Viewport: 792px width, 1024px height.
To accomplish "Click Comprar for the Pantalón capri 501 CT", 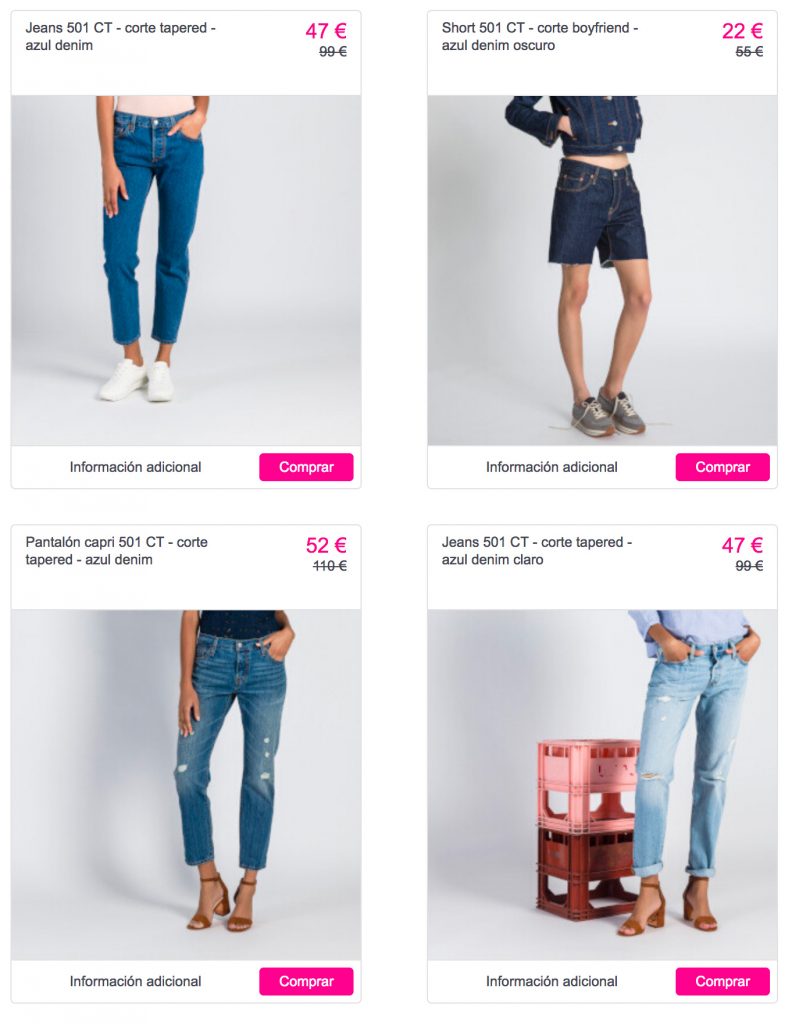I will [306, 981].
